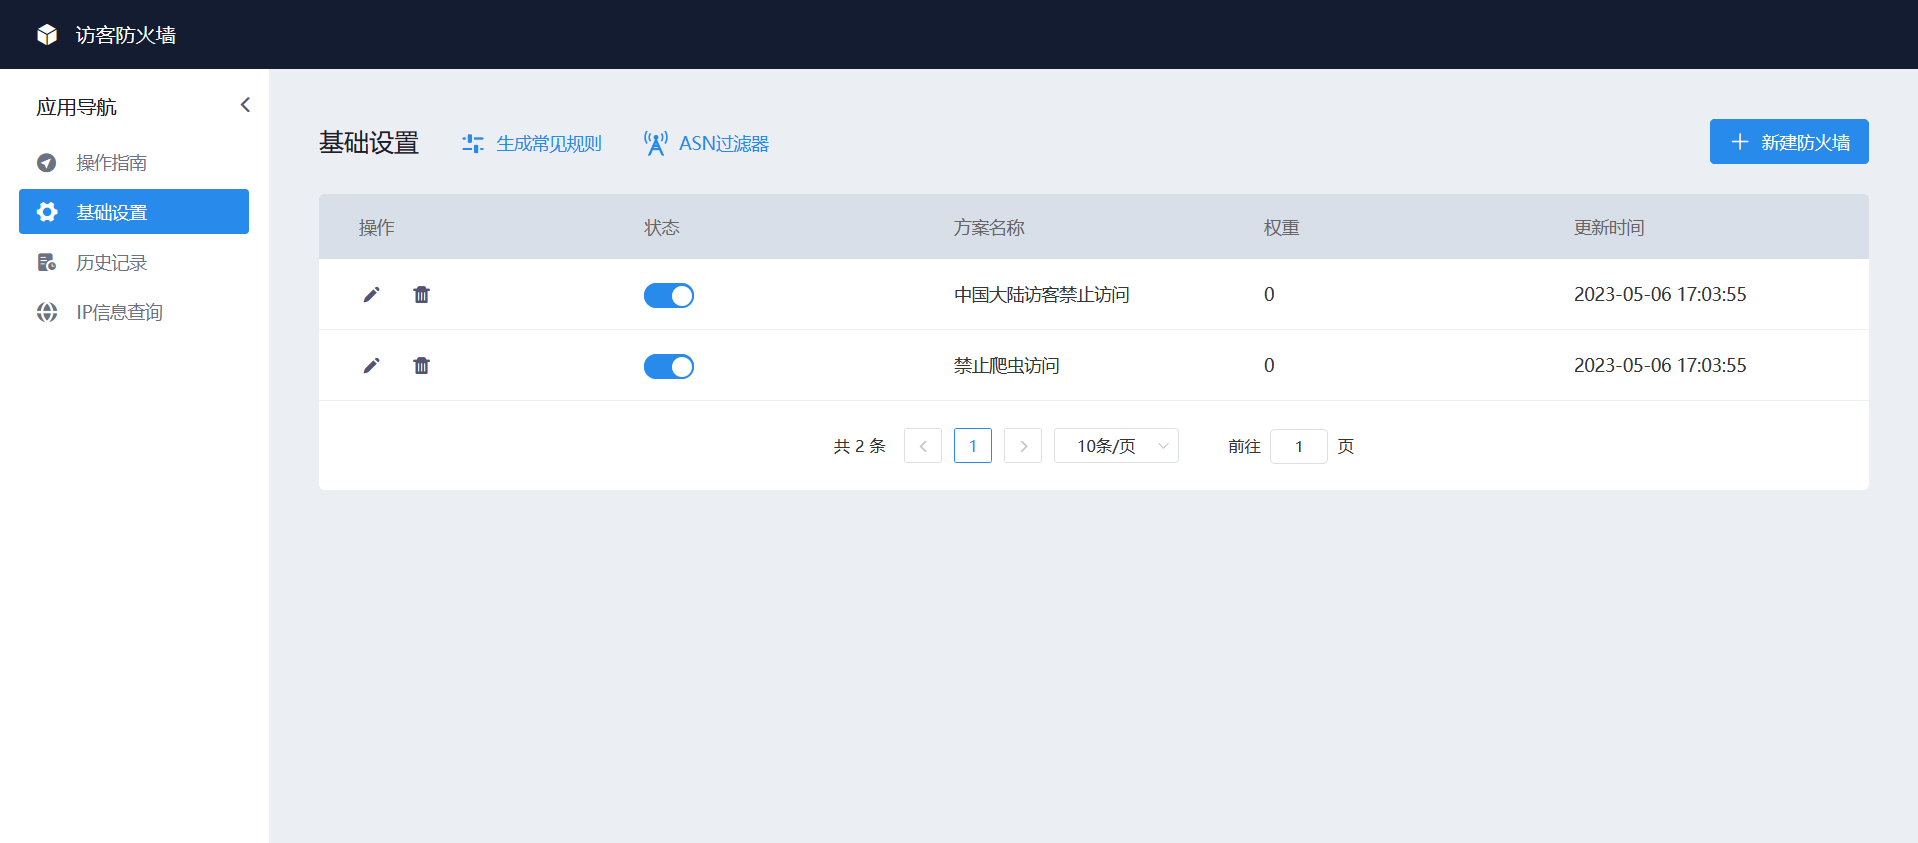Click the 权重 column header
The image size is (1918, 843).
click(1281, 228)
